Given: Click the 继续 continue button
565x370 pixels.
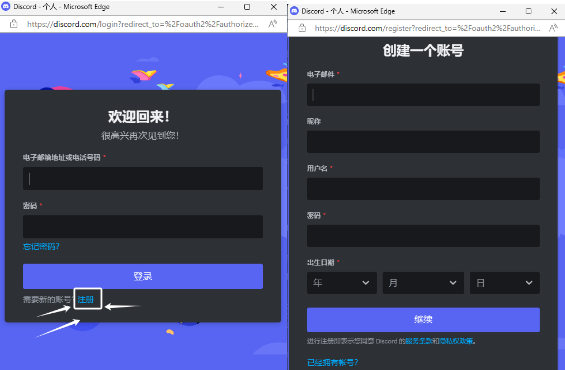Looking at the screenshot, I should tap(423, 320).
